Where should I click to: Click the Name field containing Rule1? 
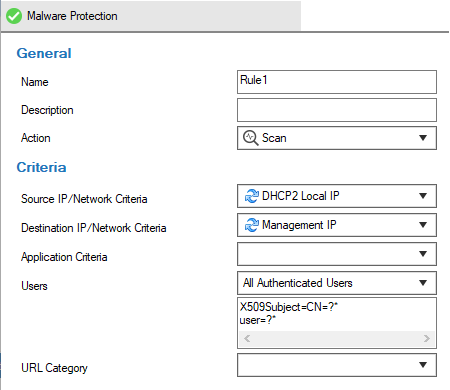(x=337, y=82)
